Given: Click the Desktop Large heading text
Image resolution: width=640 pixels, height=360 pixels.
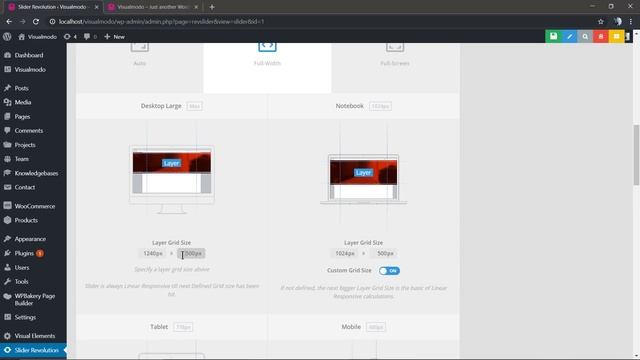Looking at the screenshot, I should click(161, 106).
